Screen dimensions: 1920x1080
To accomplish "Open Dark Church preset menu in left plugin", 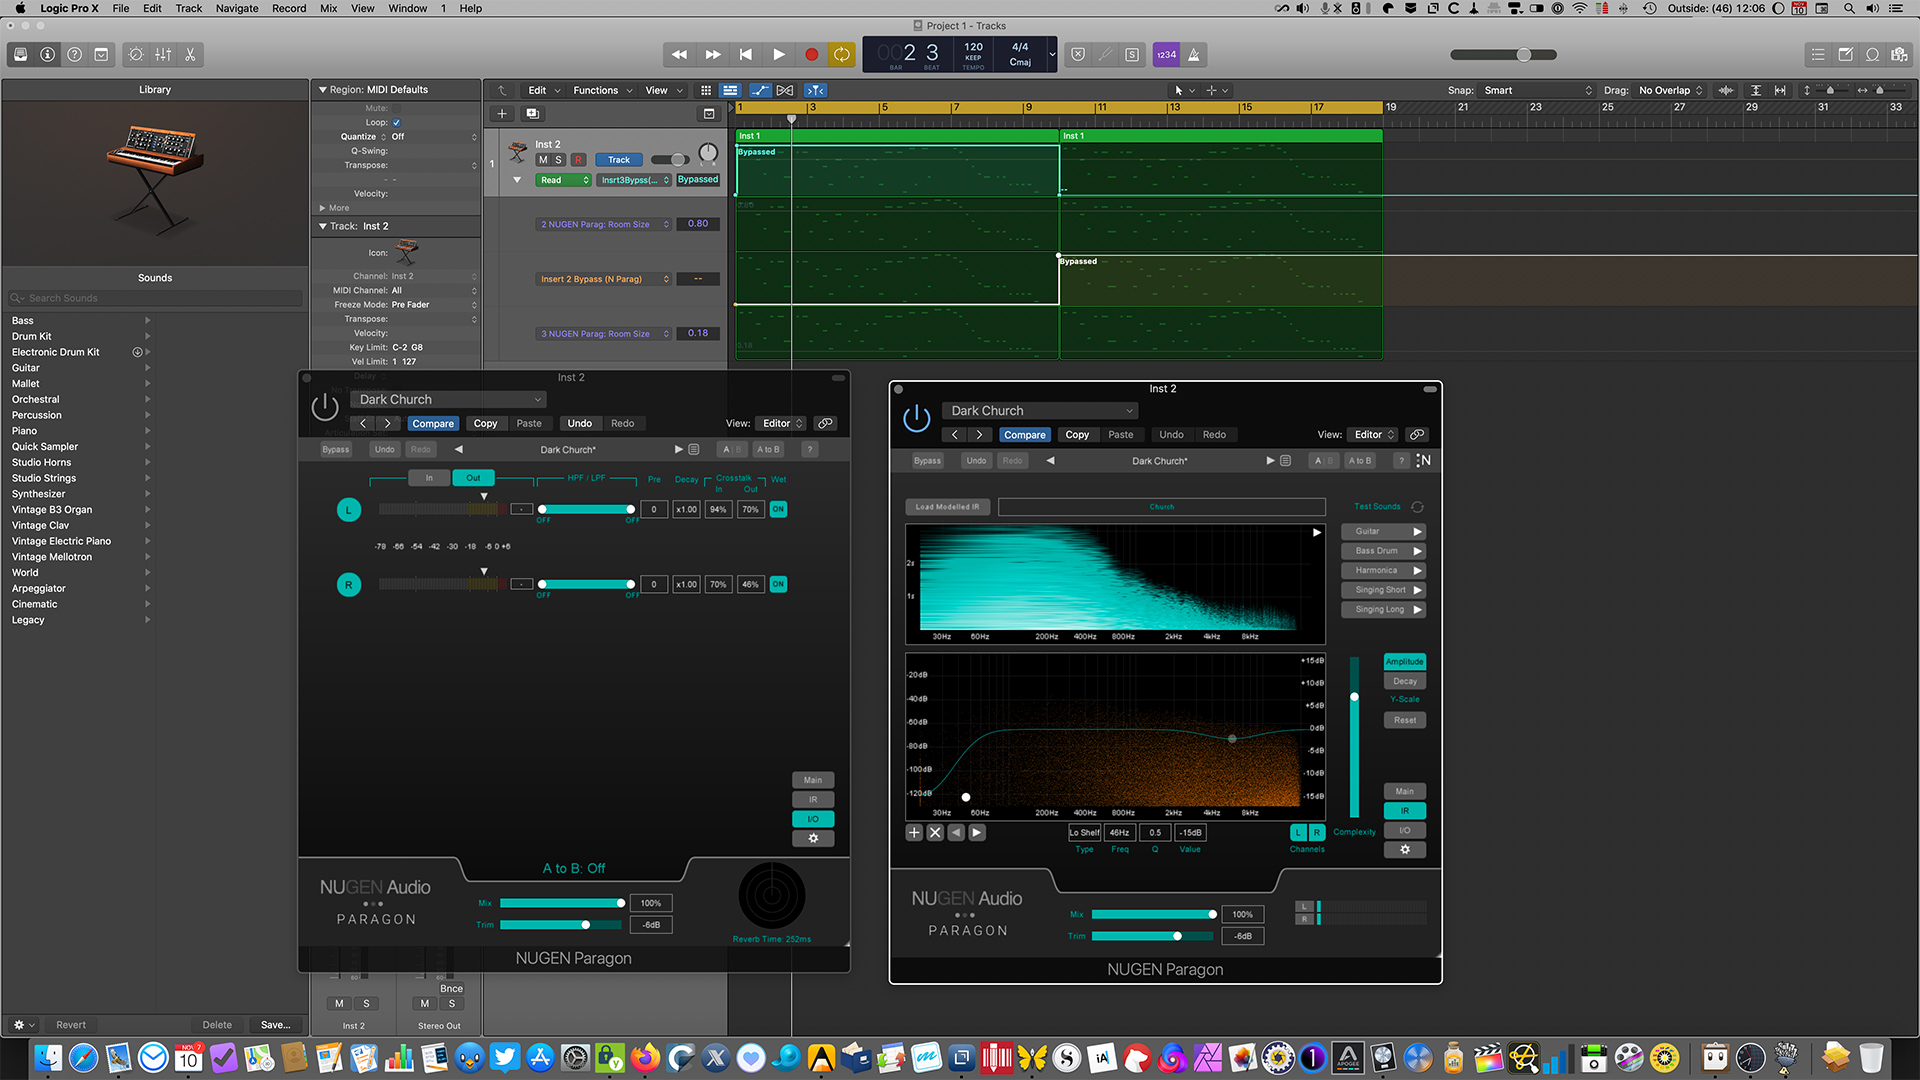I will click(x=449, y=399).
